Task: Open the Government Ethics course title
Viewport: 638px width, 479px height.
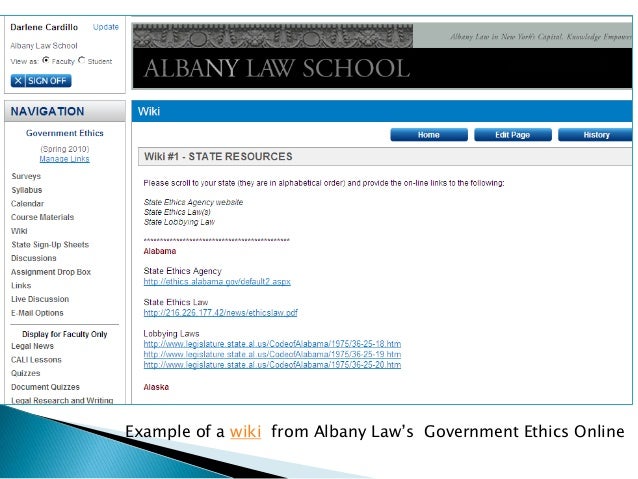Action: click(x=65, y=133)
